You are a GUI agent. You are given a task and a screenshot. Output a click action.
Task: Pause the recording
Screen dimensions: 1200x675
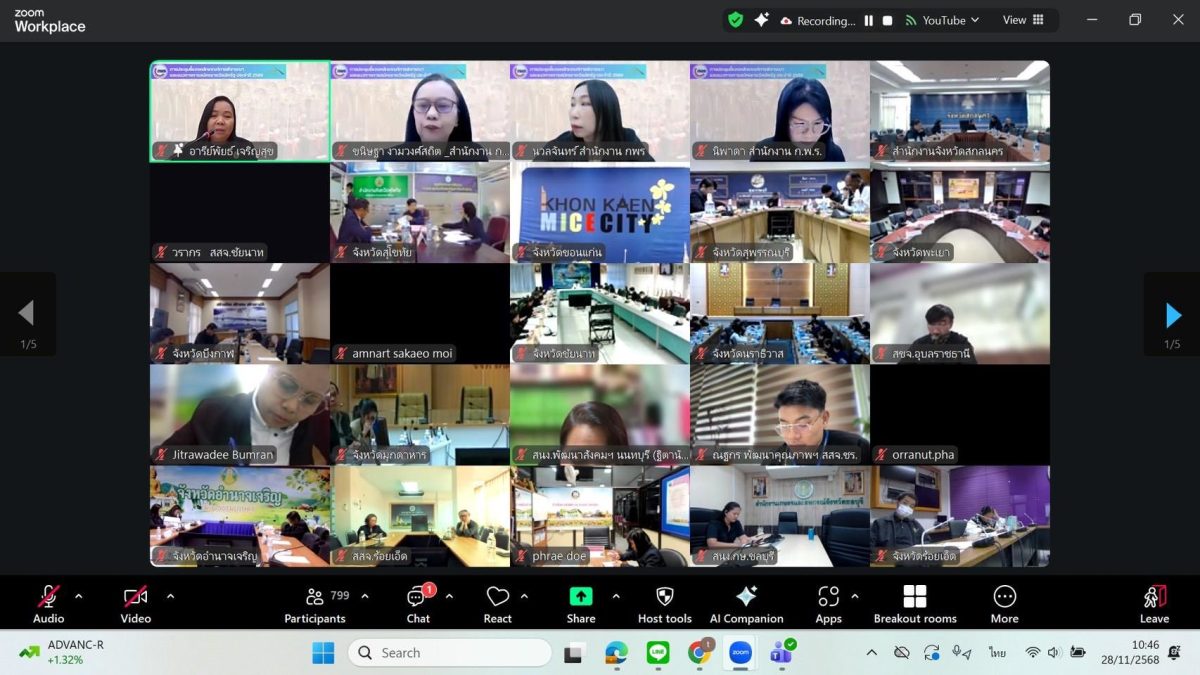point(868,20)
